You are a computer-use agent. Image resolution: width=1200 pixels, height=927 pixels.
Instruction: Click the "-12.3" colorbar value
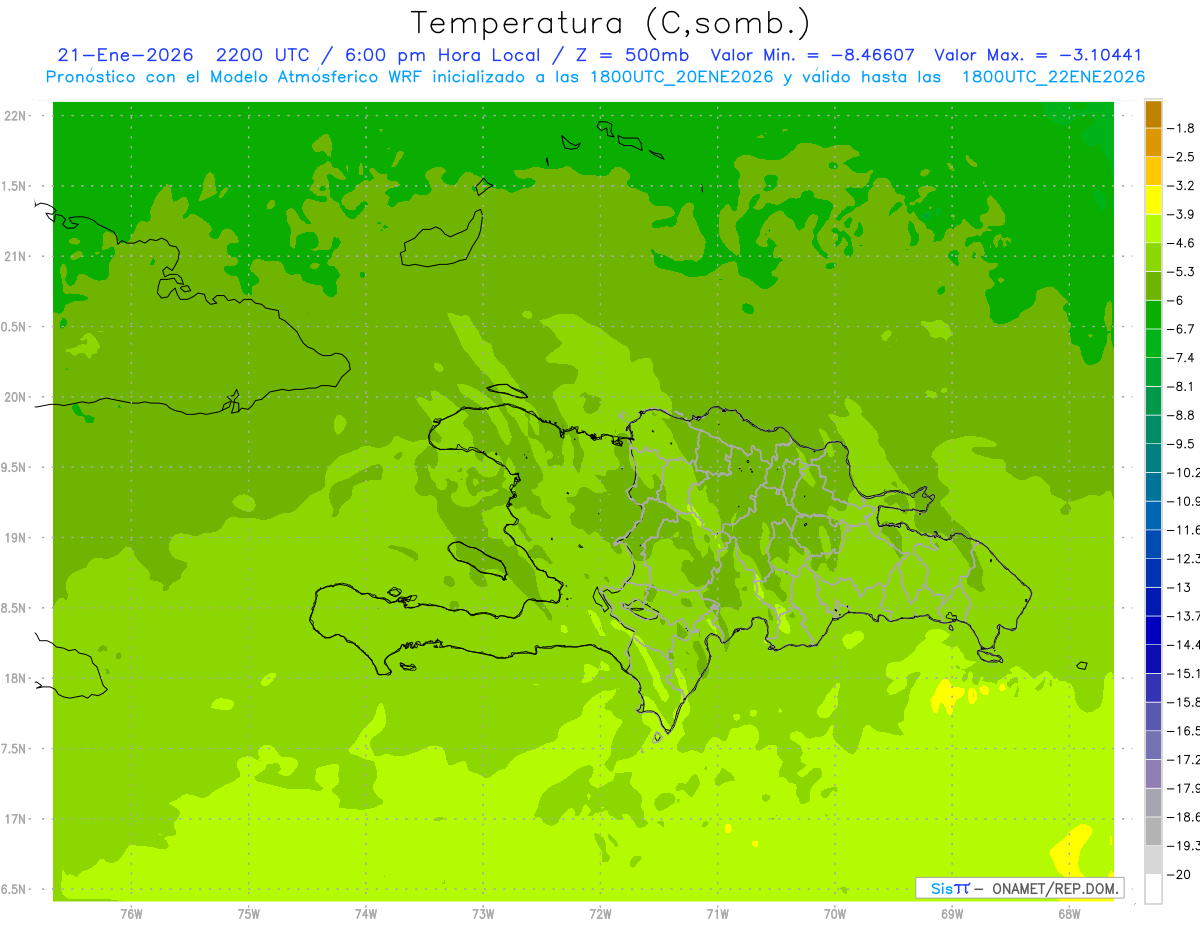click(x=1185, y=559)
